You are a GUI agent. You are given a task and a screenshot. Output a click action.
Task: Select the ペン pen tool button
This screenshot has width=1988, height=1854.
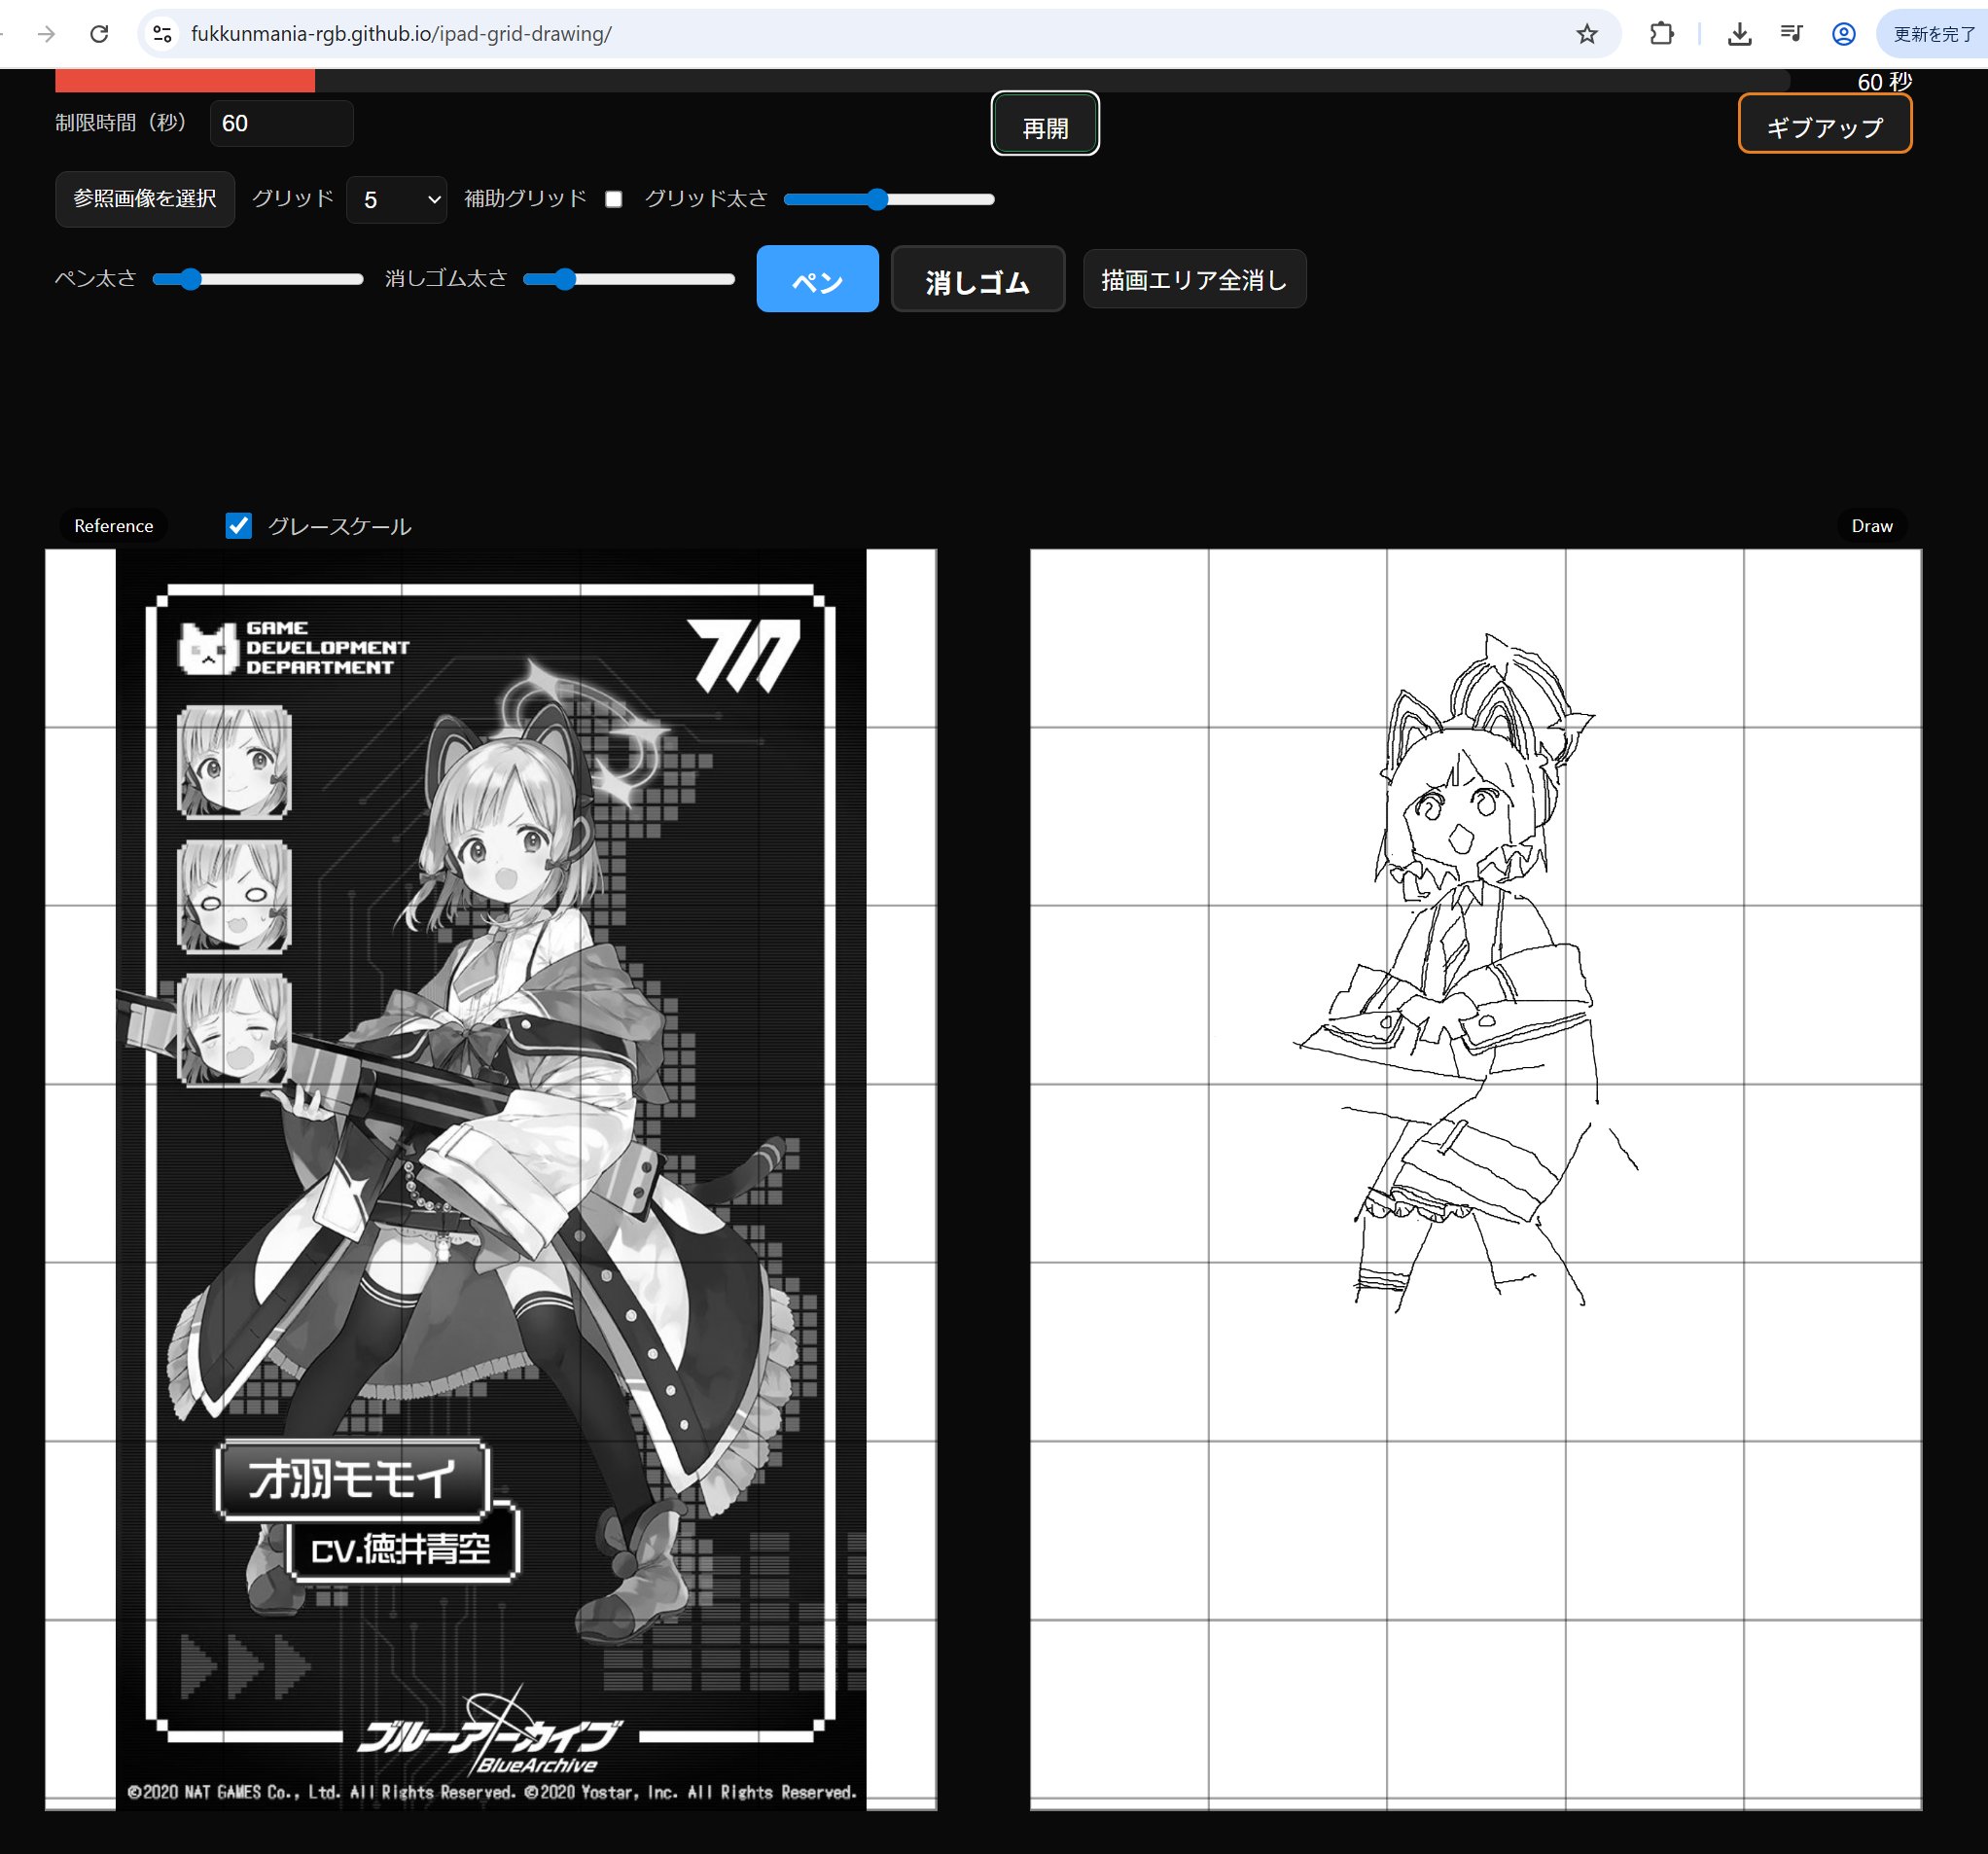817,279
